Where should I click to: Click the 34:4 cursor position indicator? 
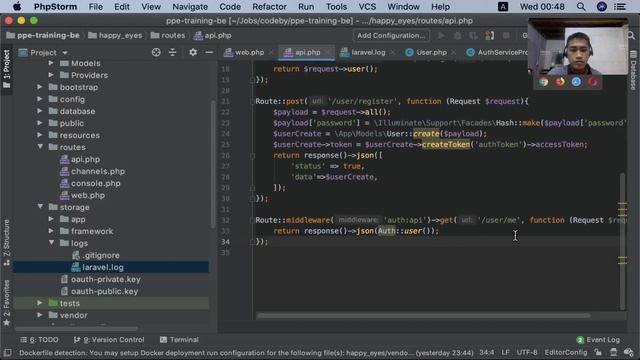[487, 352]
